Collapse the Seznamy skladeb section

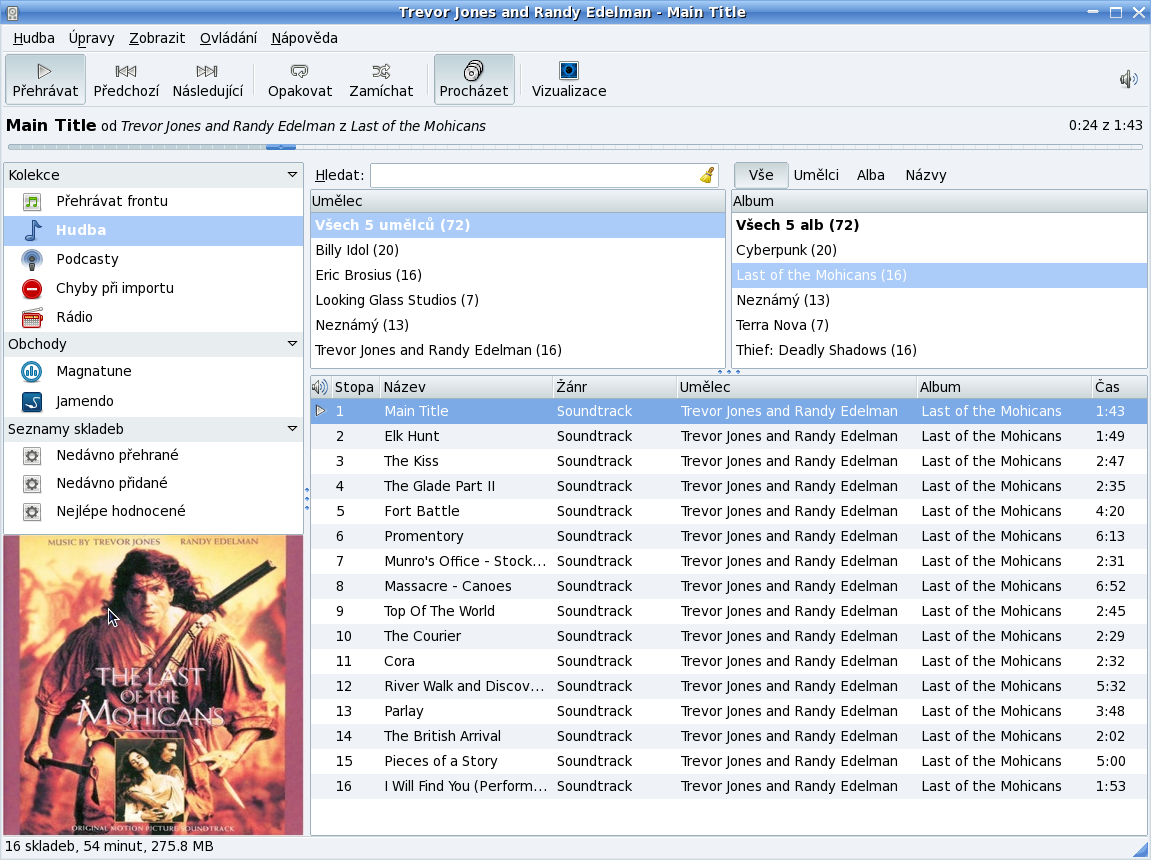(292, 429)
